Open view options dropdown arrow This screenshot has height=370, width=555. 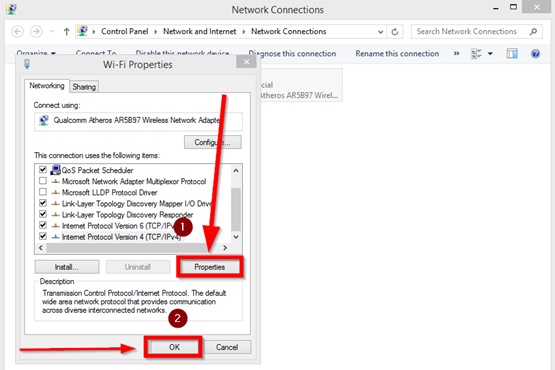click(x=490, y=53)
